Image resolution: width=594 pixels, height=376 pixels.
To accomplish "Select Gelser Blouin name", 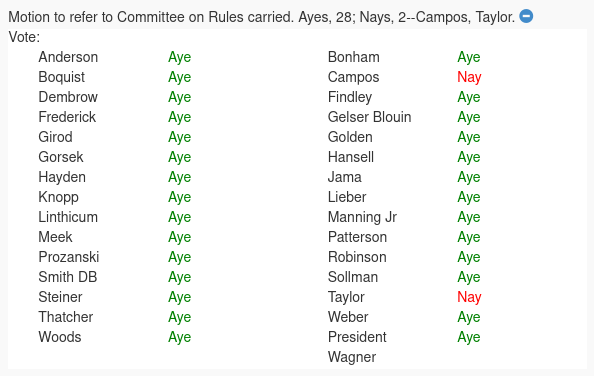I will [x=369, y=117].
